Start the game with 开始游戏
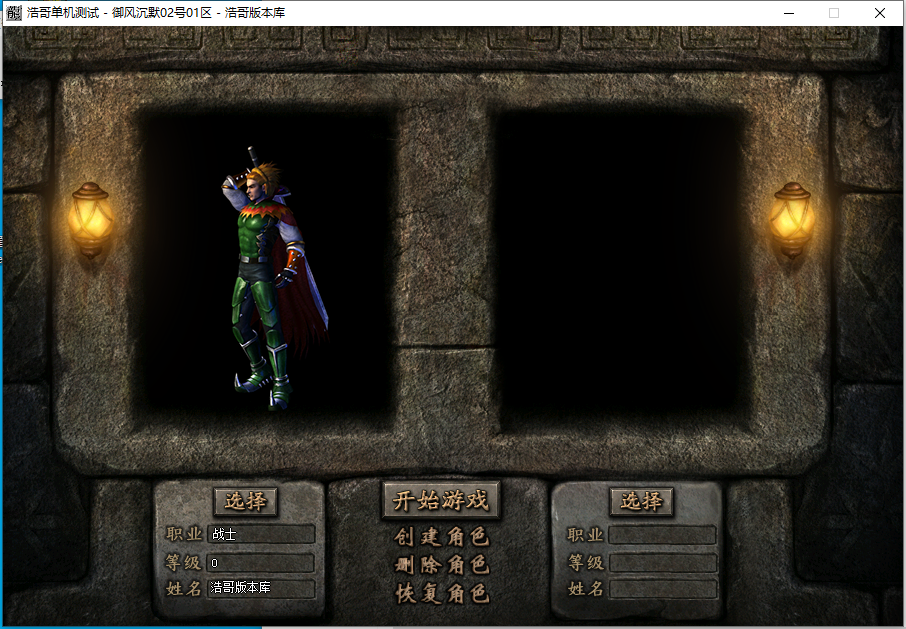The image size is (906, 629). coord(441,500)
